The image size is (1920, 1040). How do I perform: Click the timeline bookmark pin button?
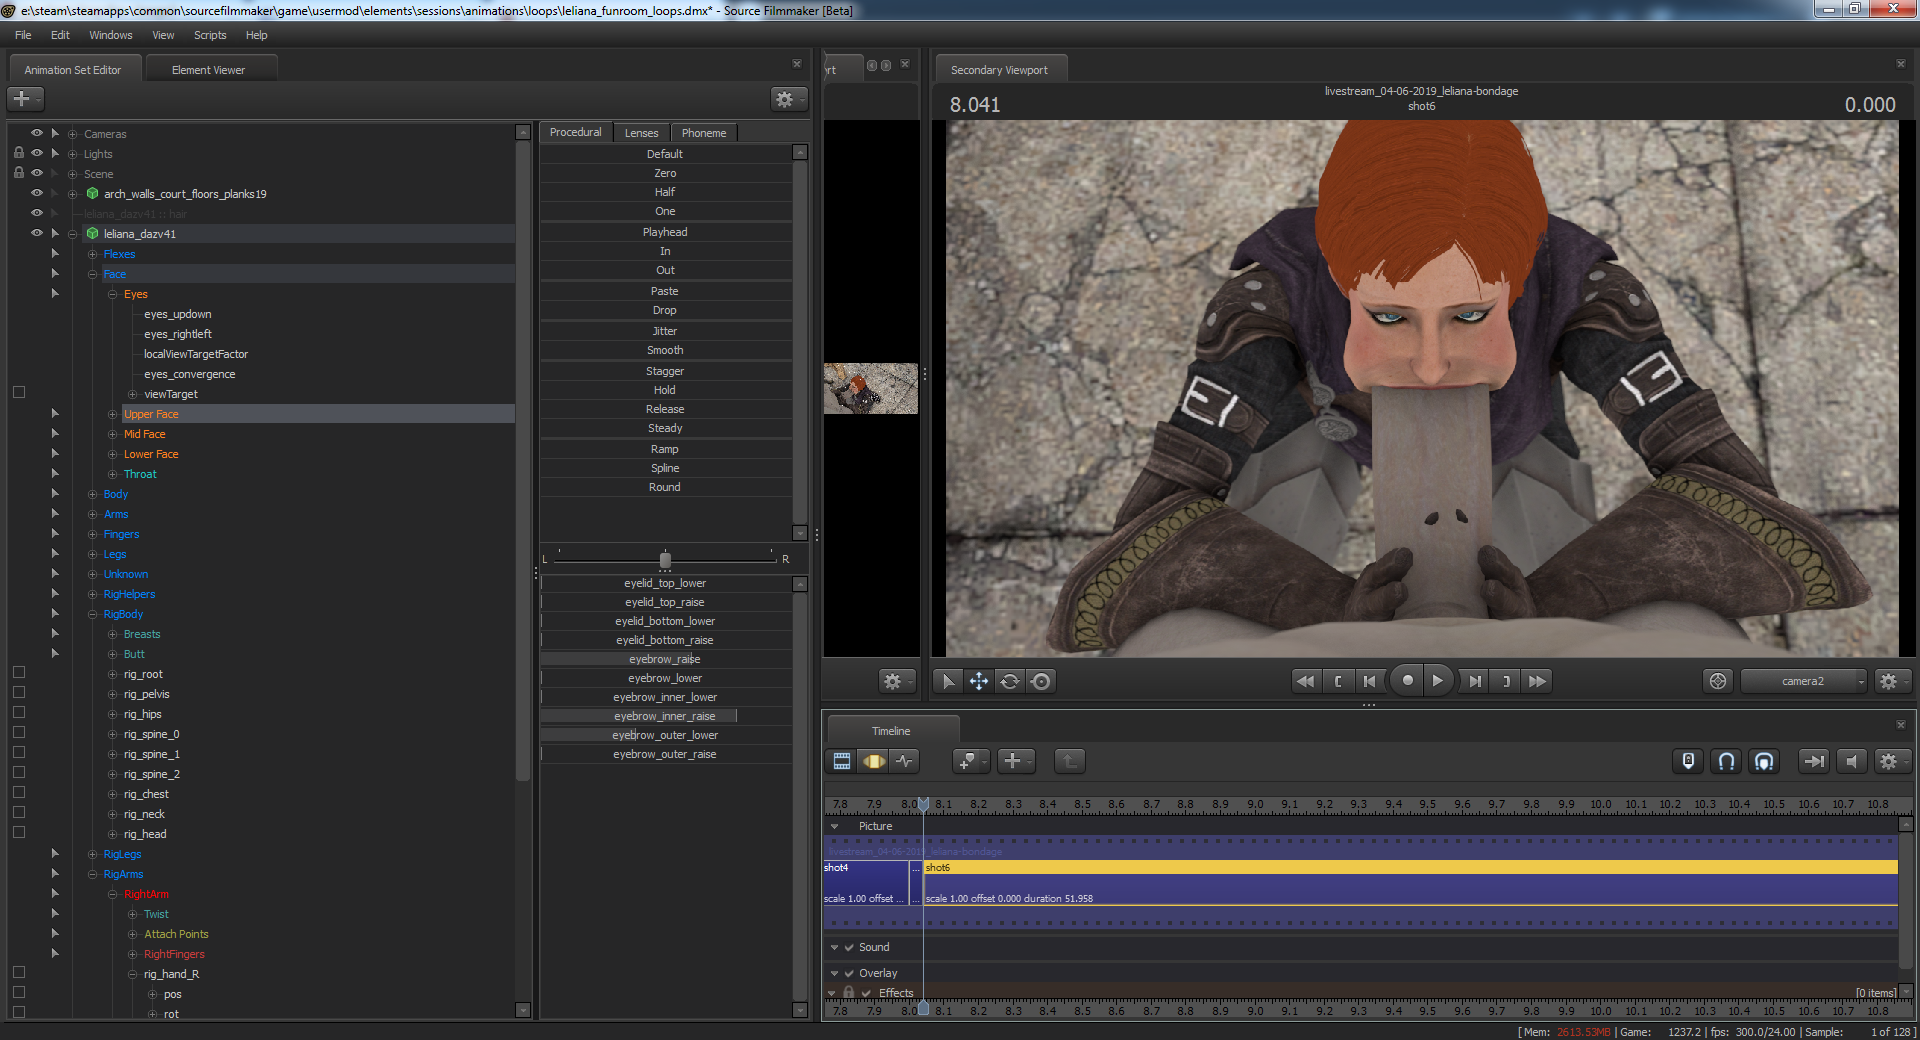tap(970, 761)
